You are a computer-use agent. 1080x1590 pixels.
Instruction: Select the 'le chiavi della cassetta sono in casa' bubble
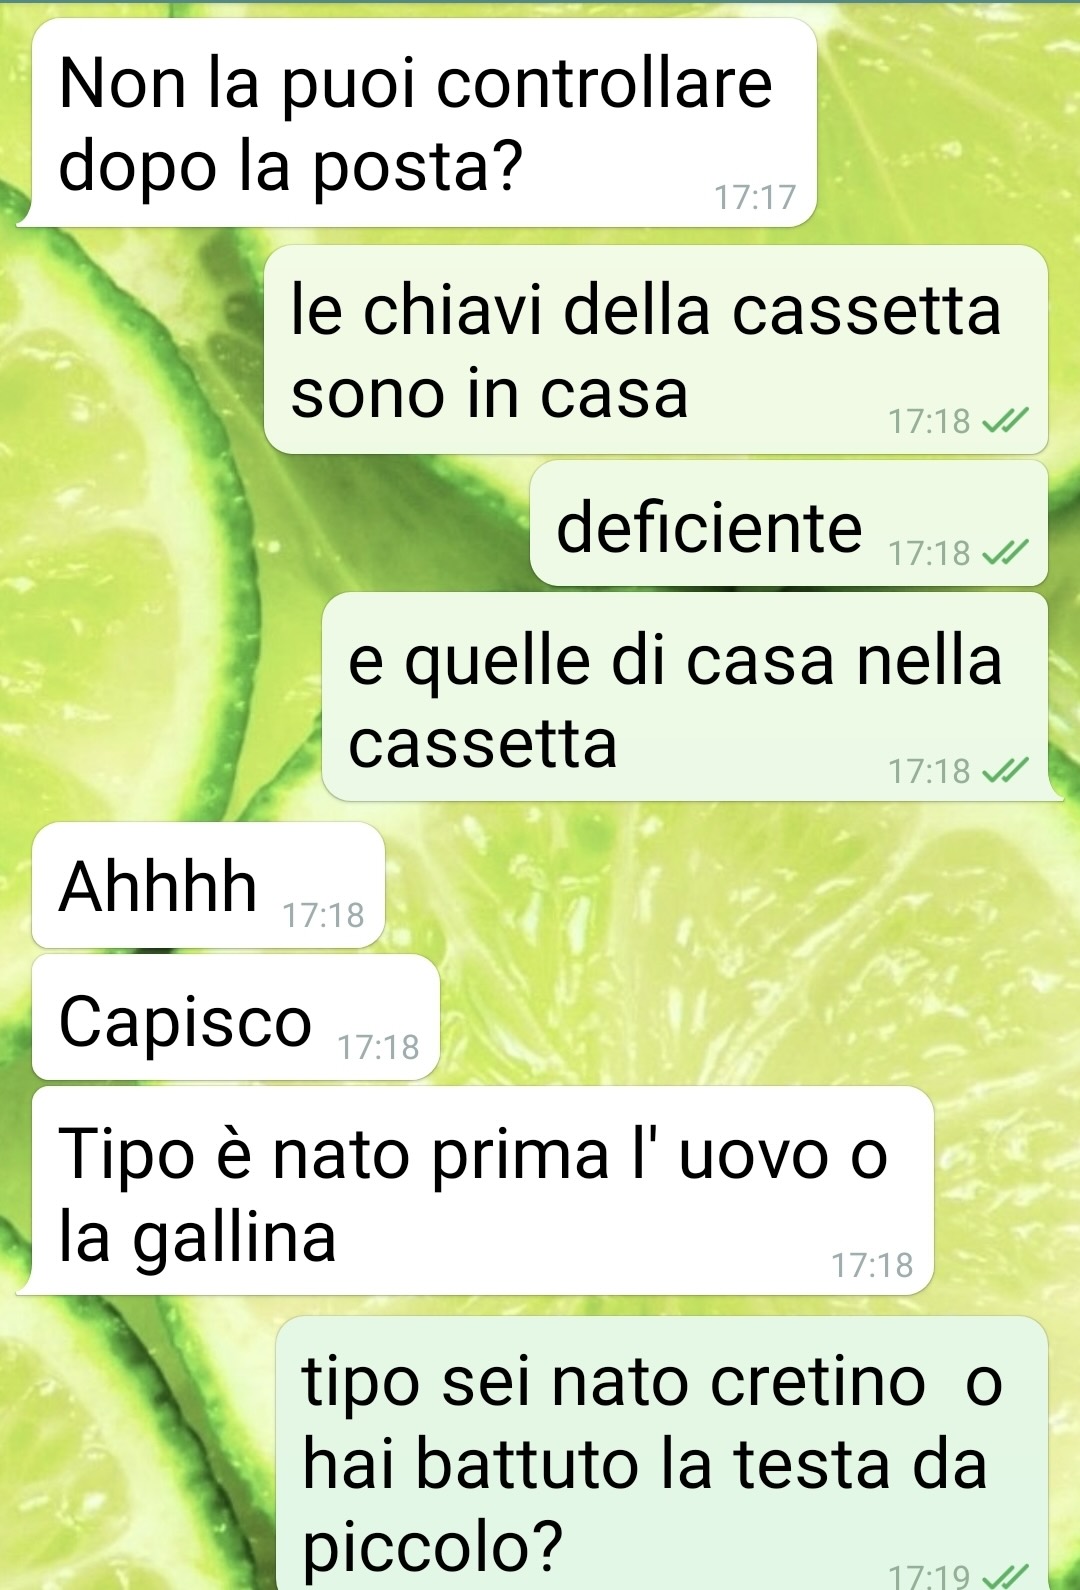click(x=656, y=350)
